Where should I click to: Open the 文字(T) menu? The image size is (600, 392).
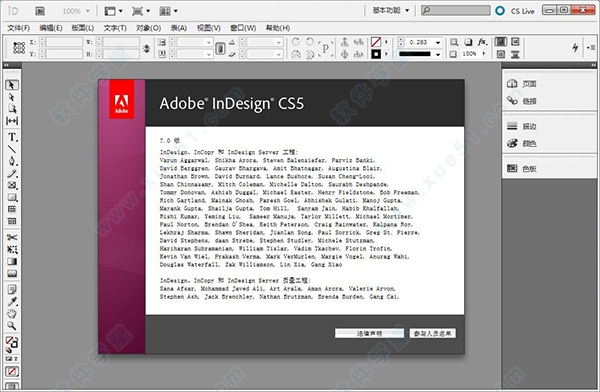coord(115,28)
